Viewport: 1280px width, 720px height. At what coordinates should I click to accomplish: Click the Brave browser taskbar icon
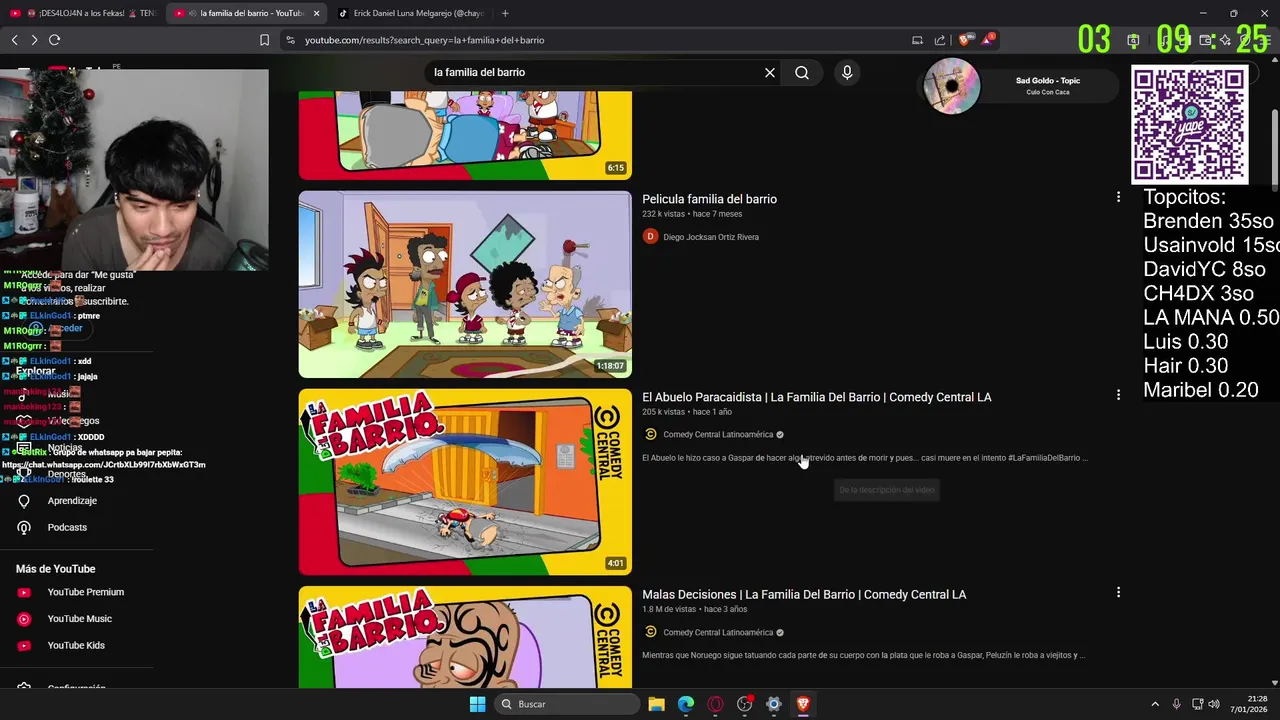pos(803,704)
